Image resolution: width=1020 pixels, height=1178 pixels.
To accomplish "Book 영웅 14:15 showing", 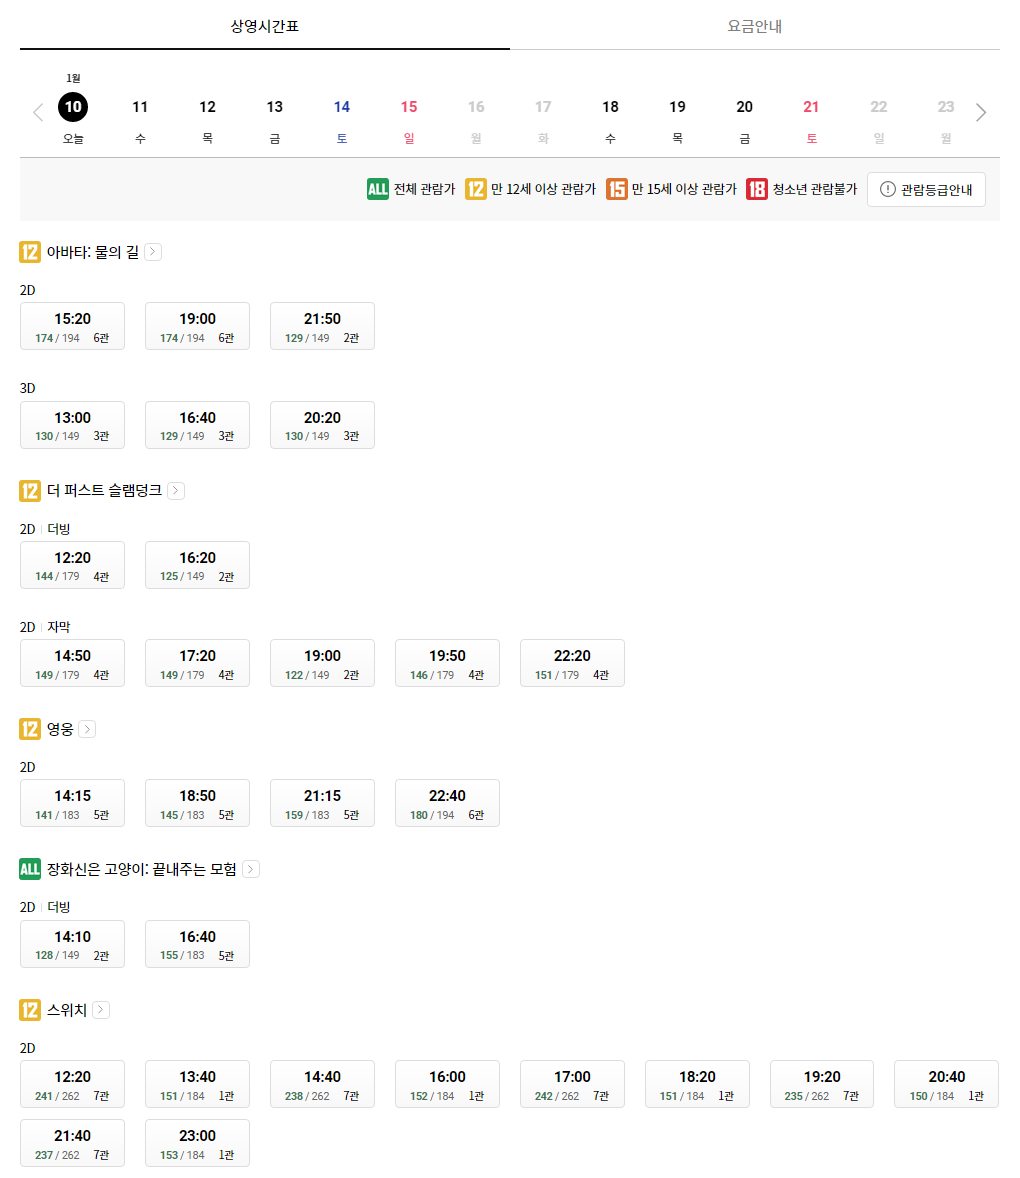I will 72,803.
